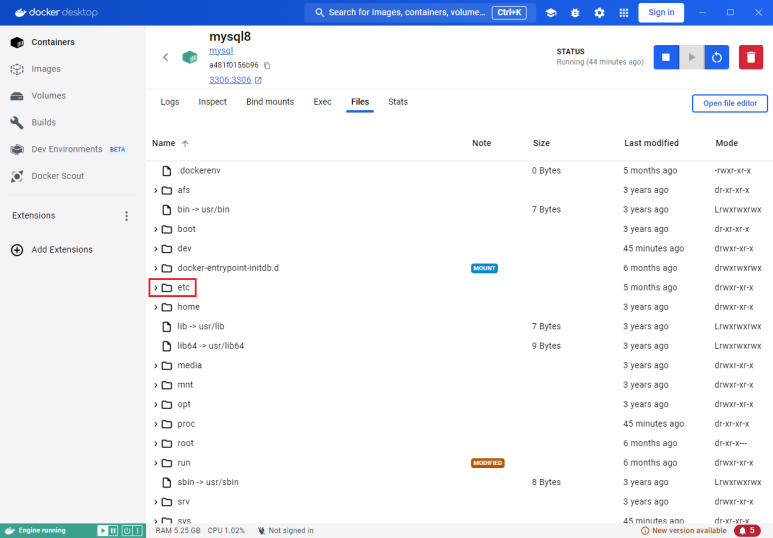773x538 pixels.
Task: Pause engine with status bar pause button
Action: [x=113, y=531]
